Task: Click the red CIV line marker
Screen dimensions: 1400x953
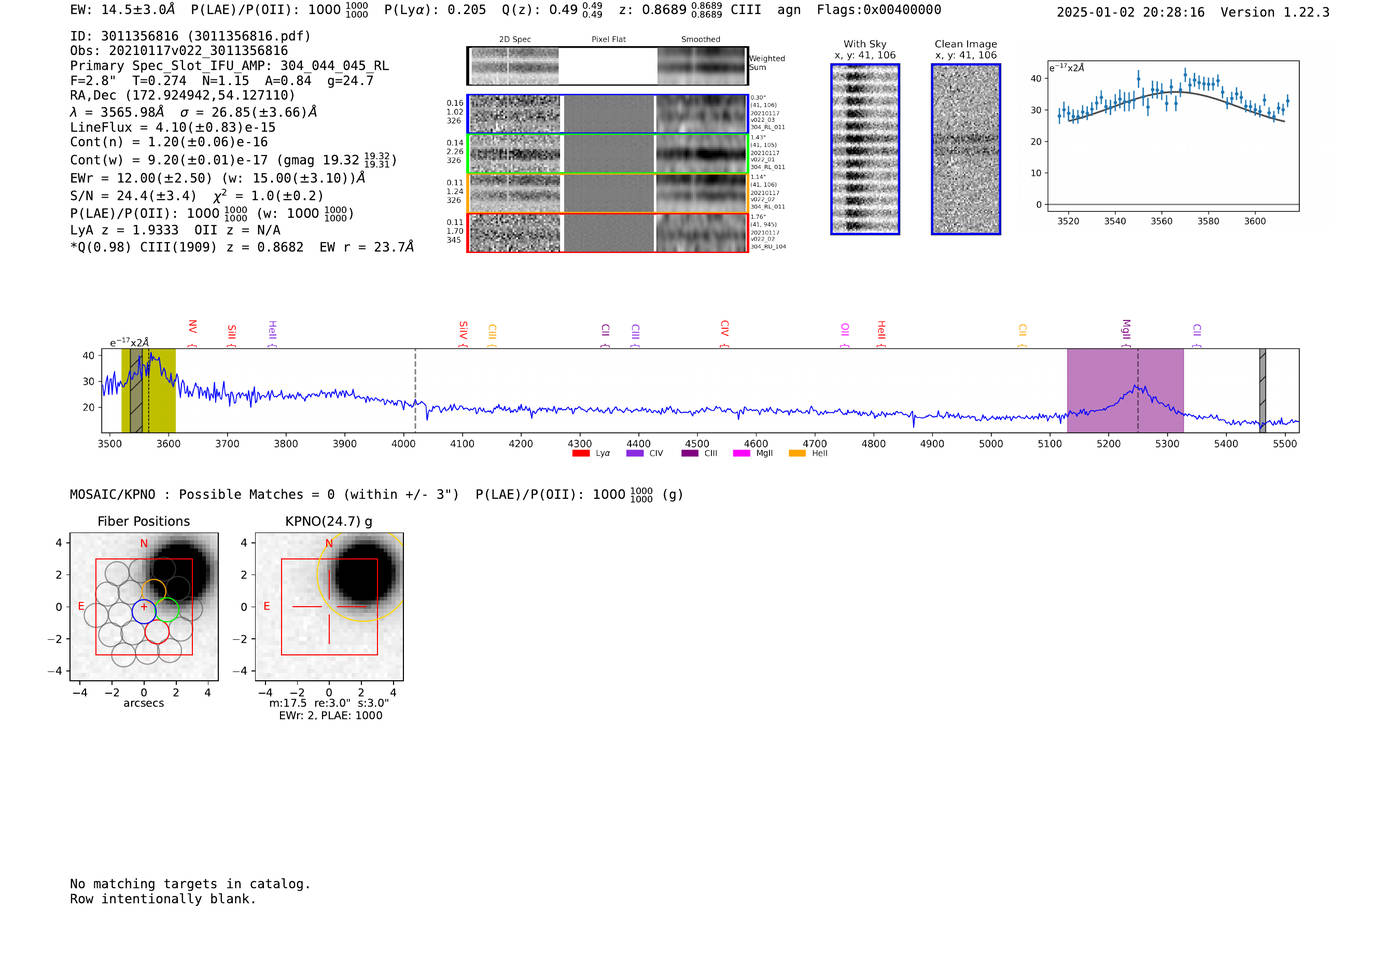Action: point(724,334)
